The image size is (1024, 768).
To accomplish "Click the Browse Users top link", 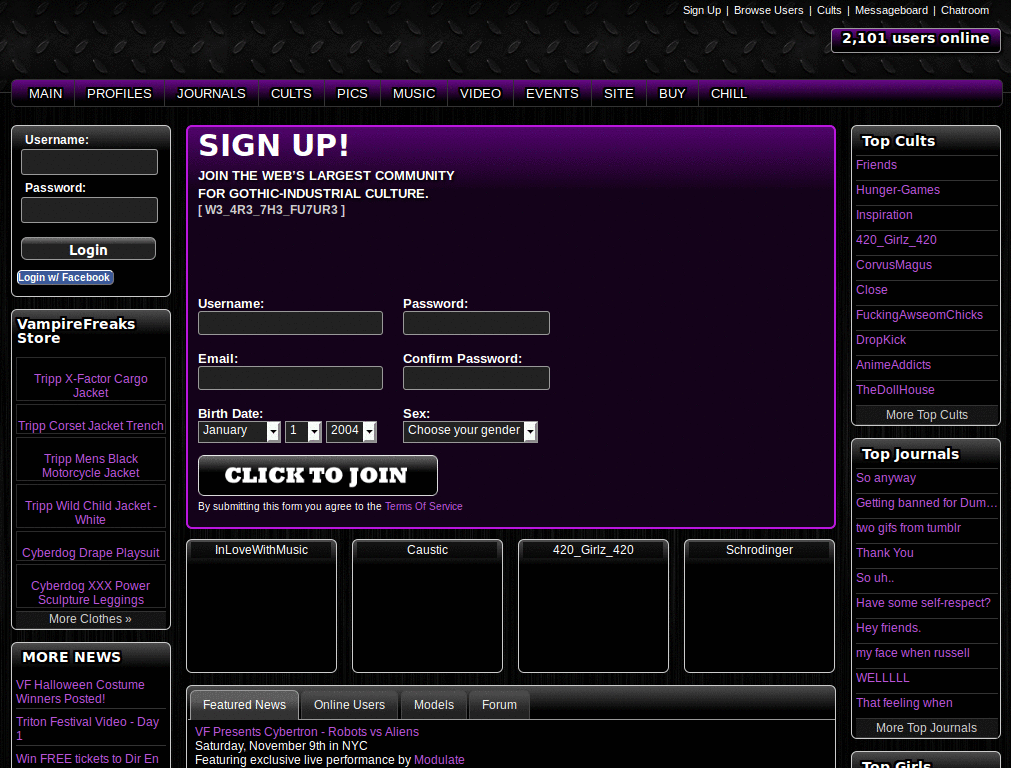I will (768, 10).
